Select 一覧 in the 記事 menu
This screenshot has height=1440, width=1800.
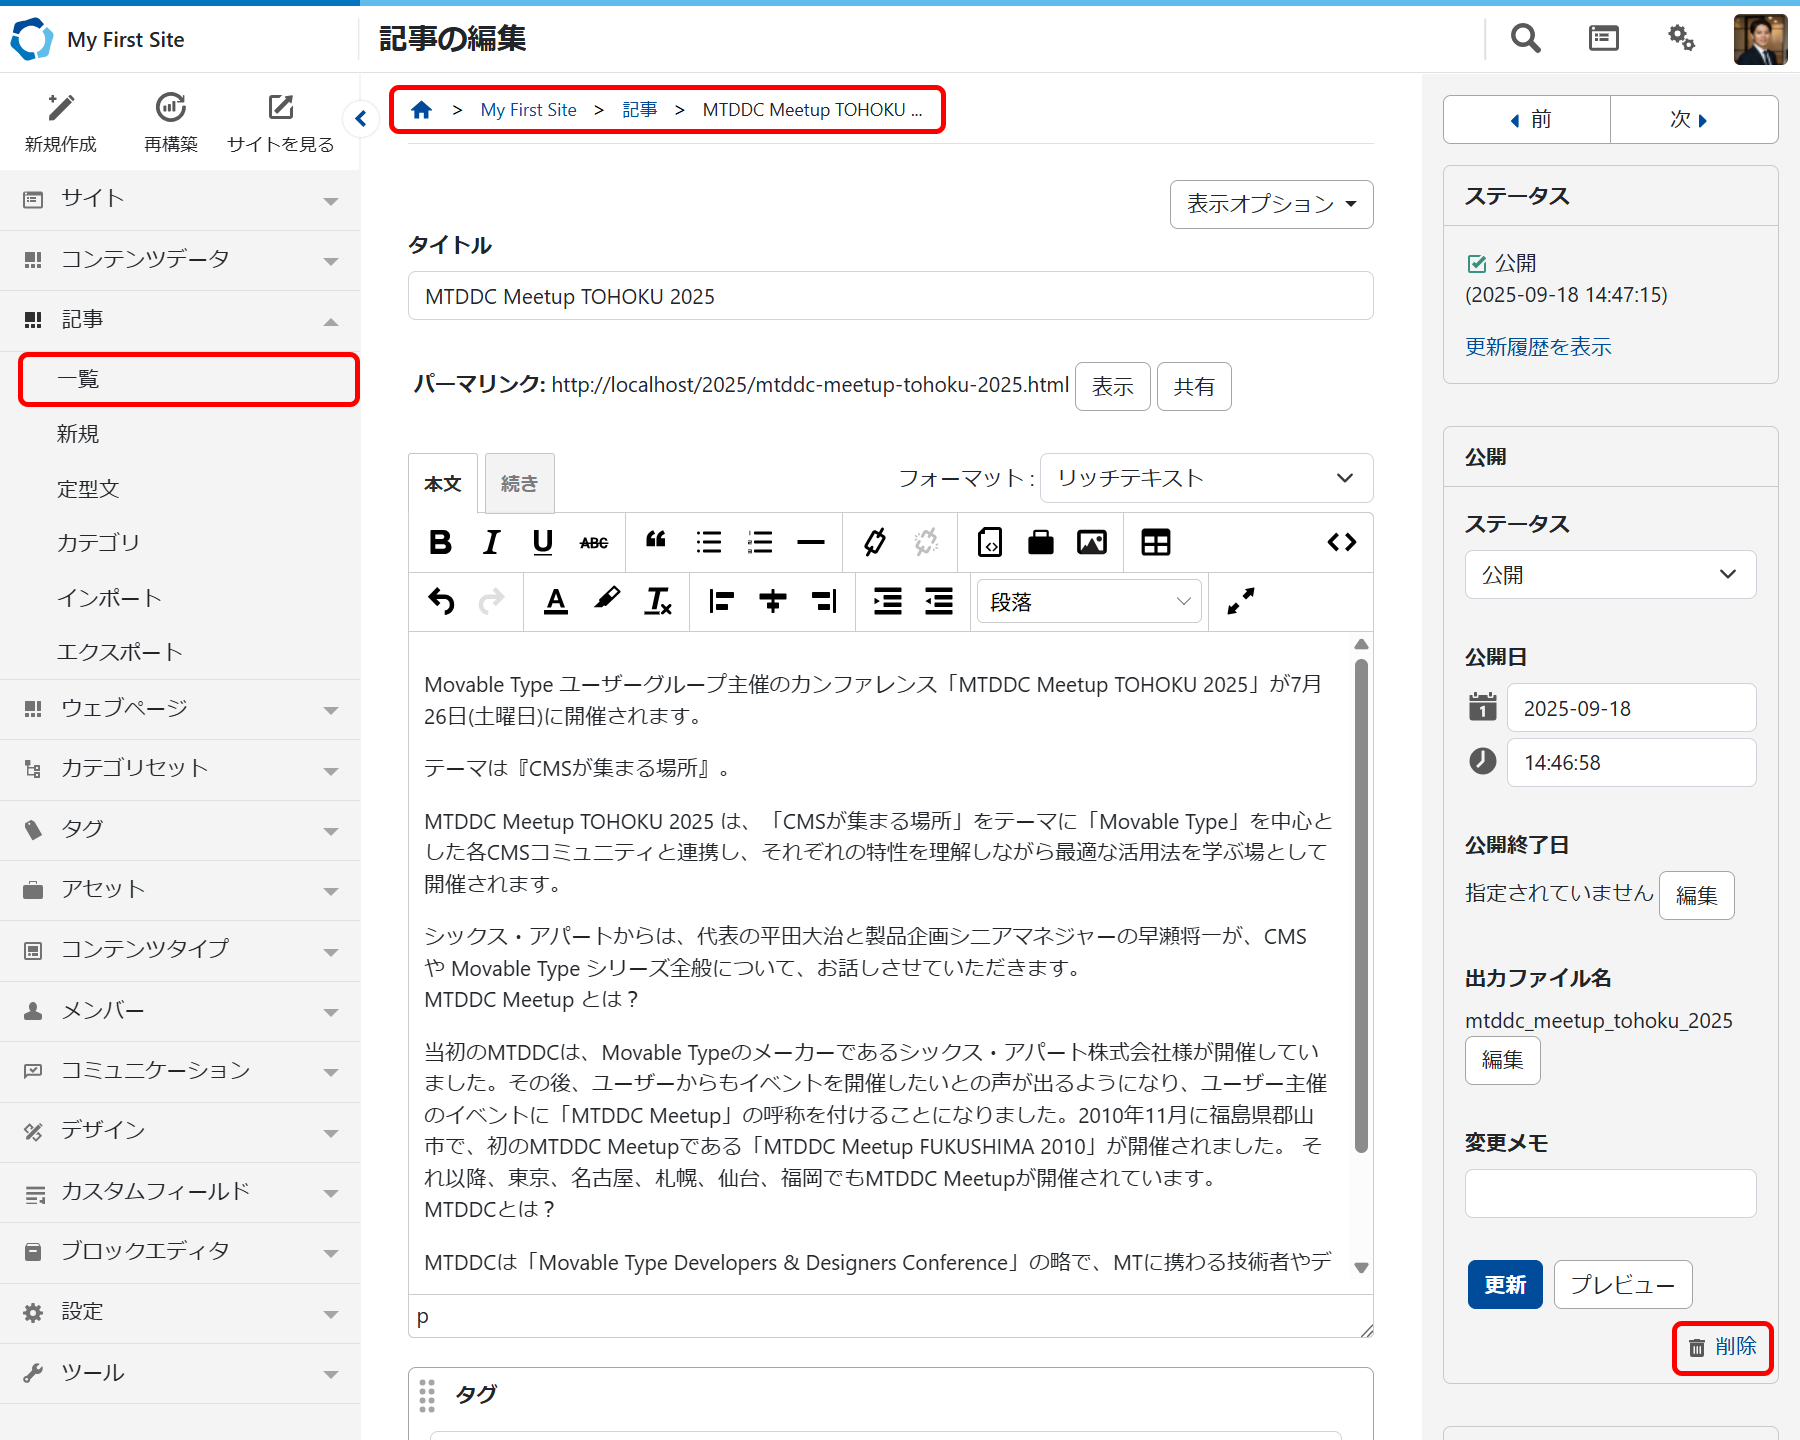tap(189, 379)
